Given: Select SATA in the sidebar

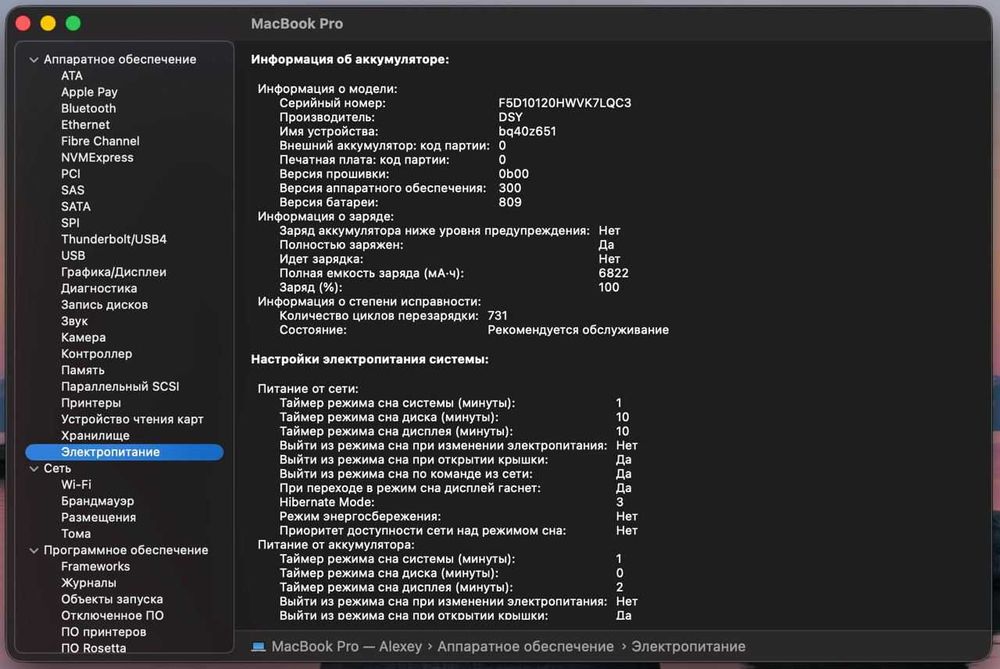Looking at the screenshot, I should (x=76, y=207).
